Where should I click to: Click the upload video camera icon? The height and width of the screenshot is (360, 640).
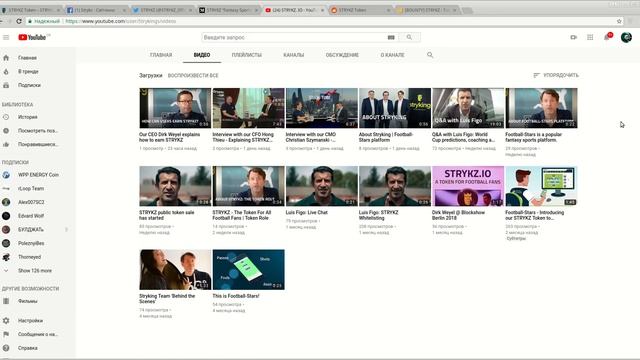point(573,37)
